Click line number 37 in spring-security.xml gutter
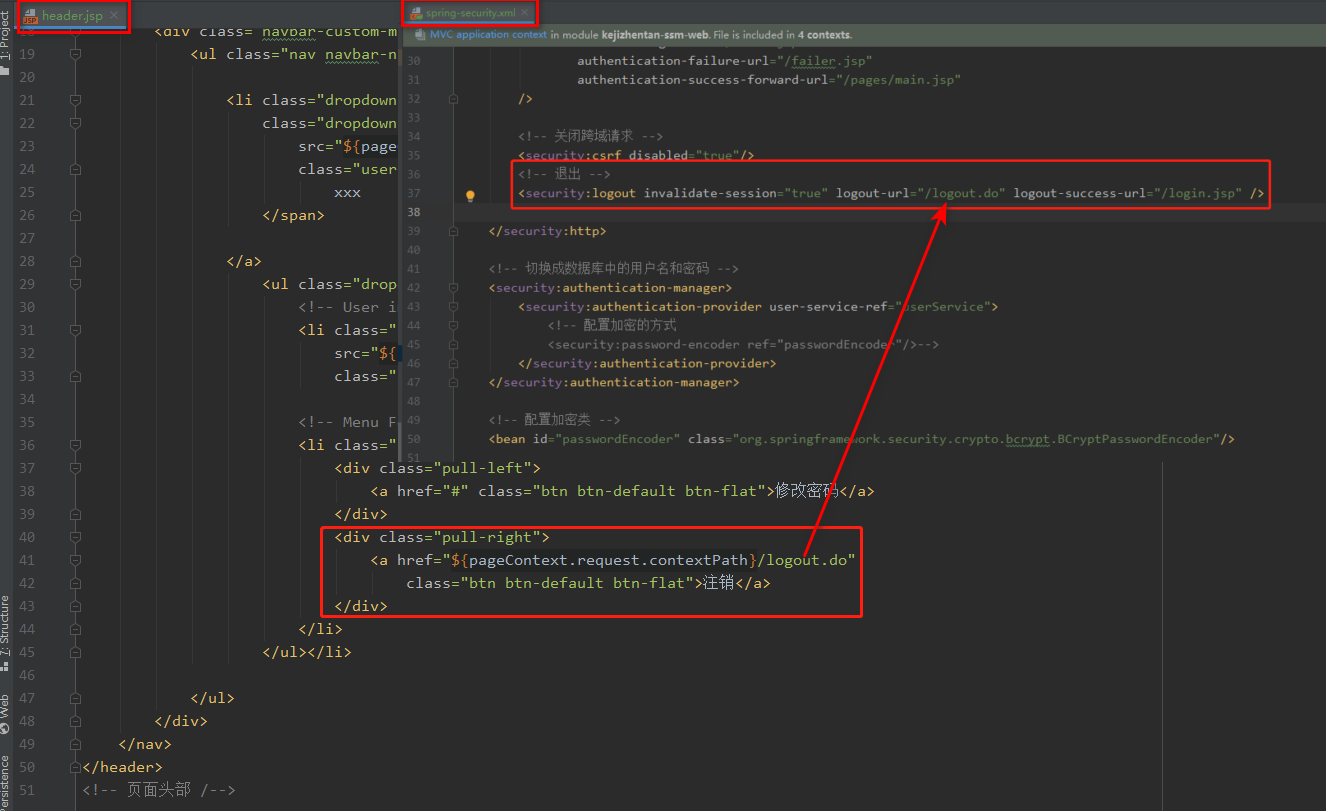The image size is (1326, 811). click(414, 193)
